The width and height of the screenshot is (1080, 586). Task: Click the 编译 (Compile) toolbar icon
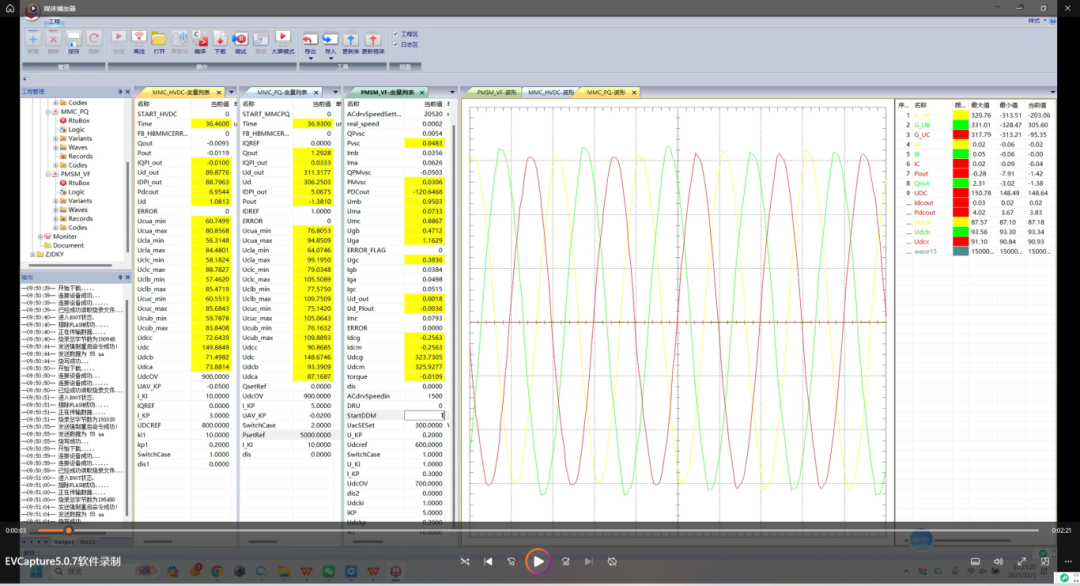tap(201, 39)
